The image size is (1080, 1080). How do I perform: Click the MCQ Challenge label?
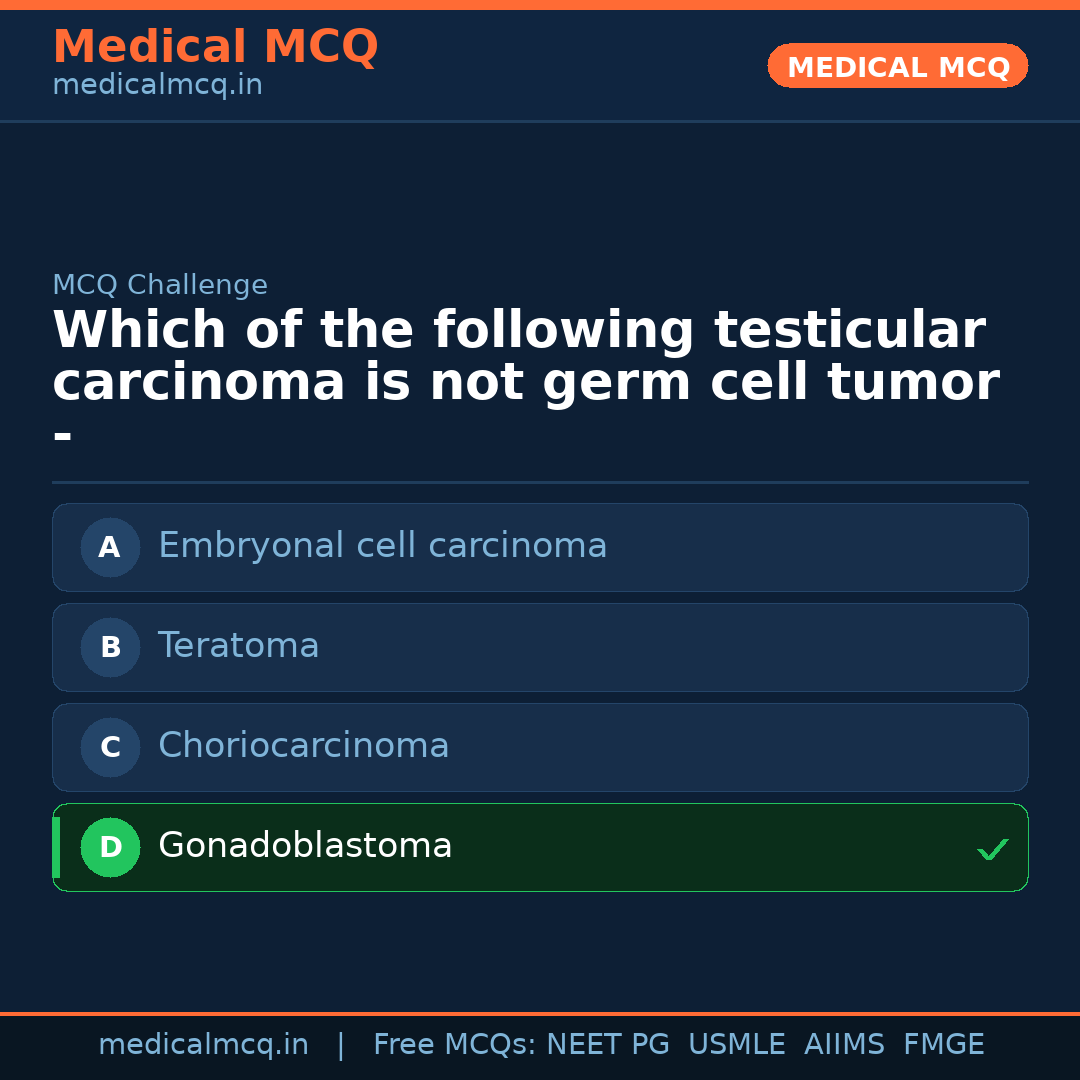point(160,285)
